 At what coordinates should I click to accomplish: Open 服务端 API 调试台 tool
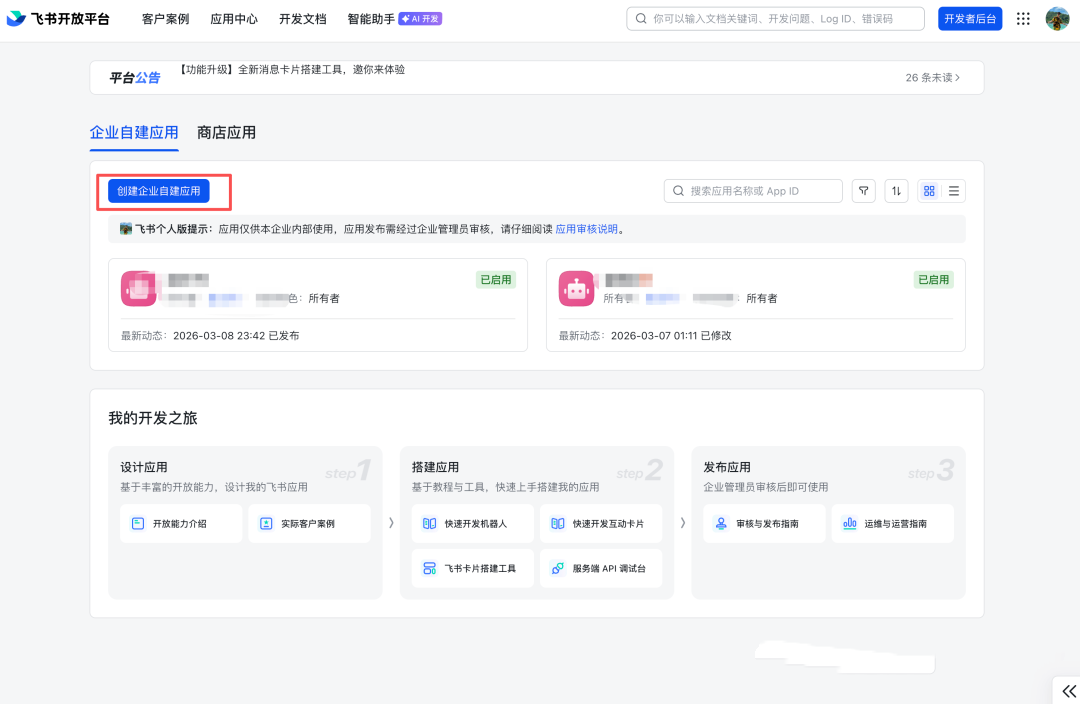[600, 568]
